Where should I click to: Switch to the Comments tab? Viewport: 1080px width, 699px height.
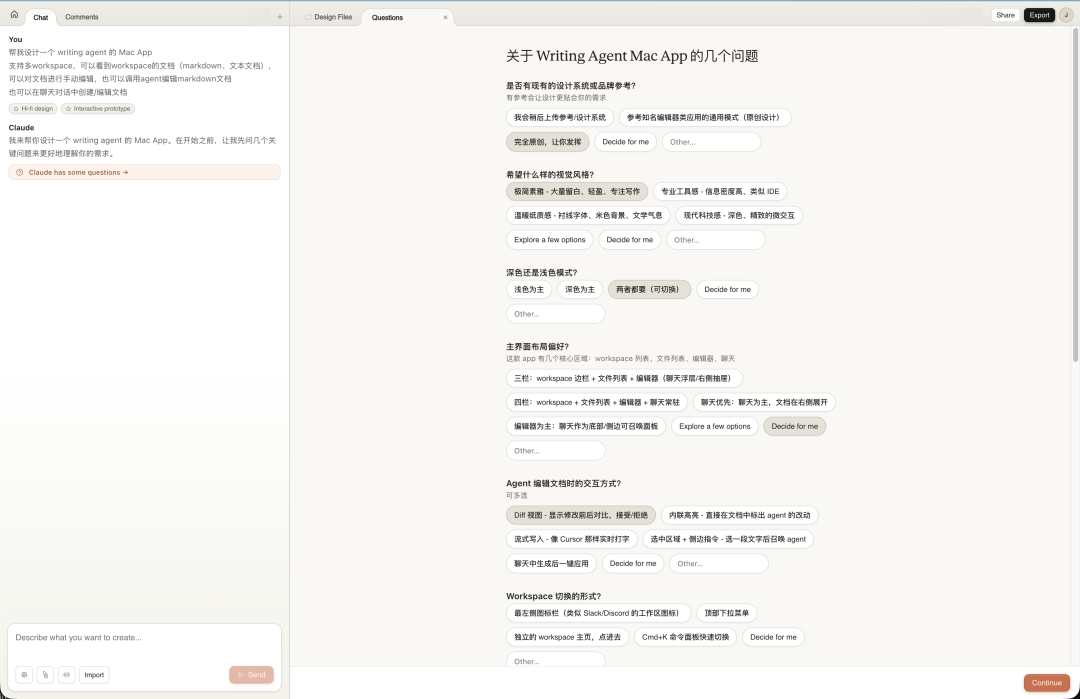82,17
